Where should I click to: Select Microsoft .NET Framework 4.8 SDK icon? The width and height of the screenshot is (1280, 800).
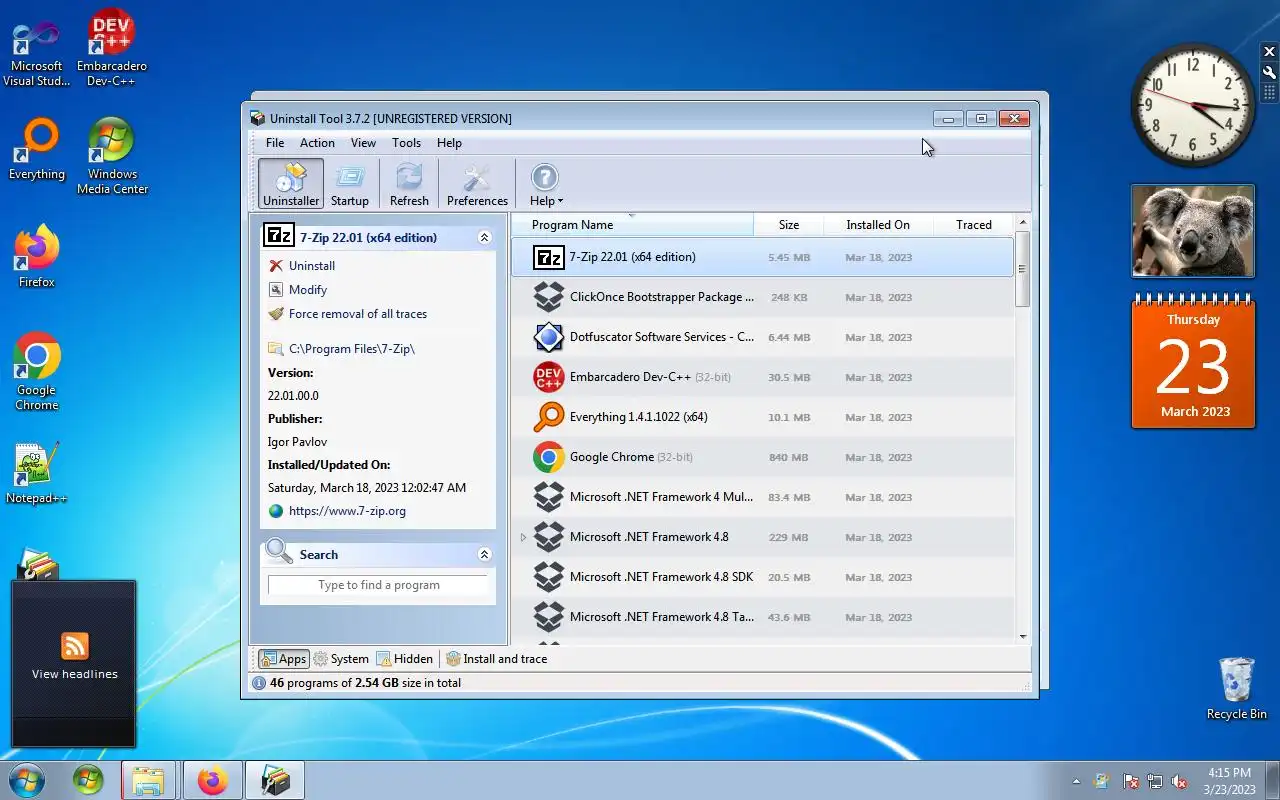[x=548, y=577]
